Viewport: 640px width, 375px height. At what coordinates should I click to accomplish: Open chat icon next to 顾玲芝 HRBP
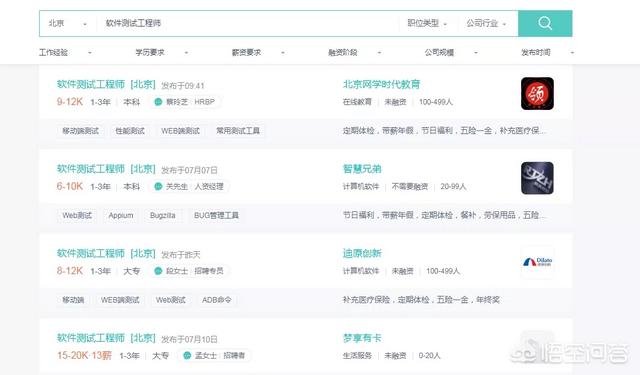point(158,102)
